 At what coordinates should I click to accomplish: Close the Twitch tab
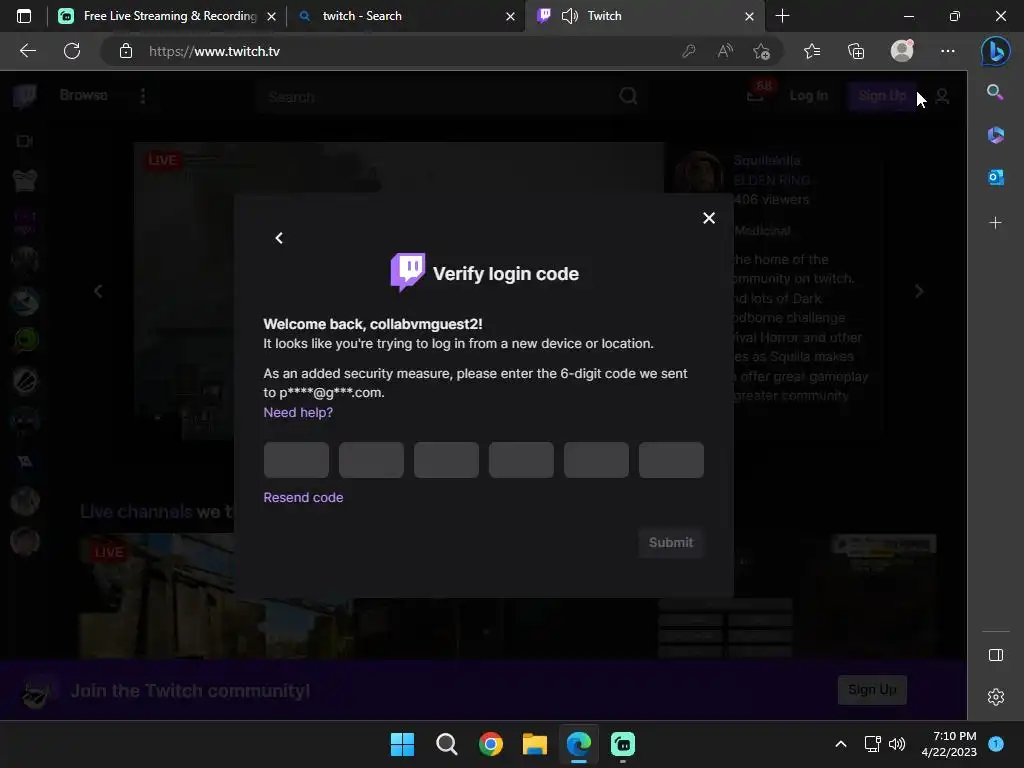(x=749, y=16)
